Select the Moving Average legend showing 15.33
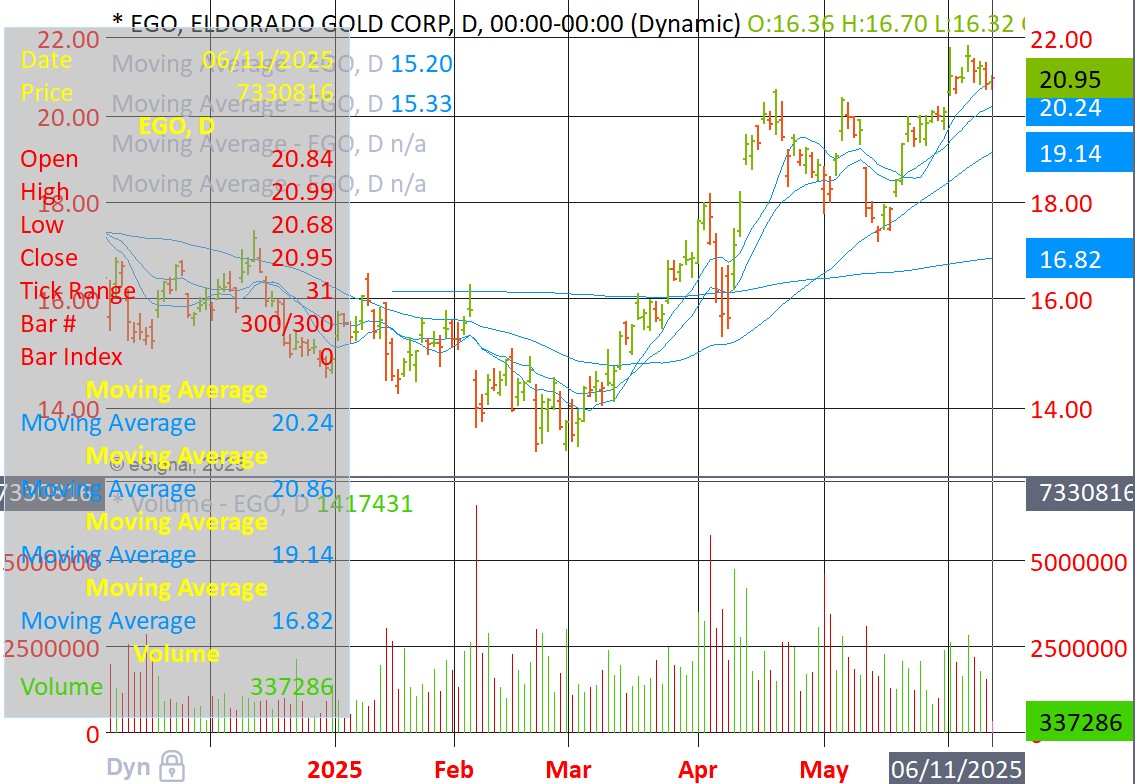Image resolution: width=1135 pixels, height=784 pixels. coord(282,104)
